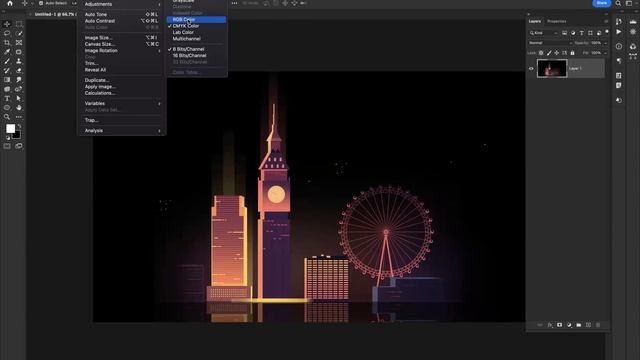This screenshot has height=360, width=640.
Task: Expand Adjustments submenu
Action: click(122, 4)
